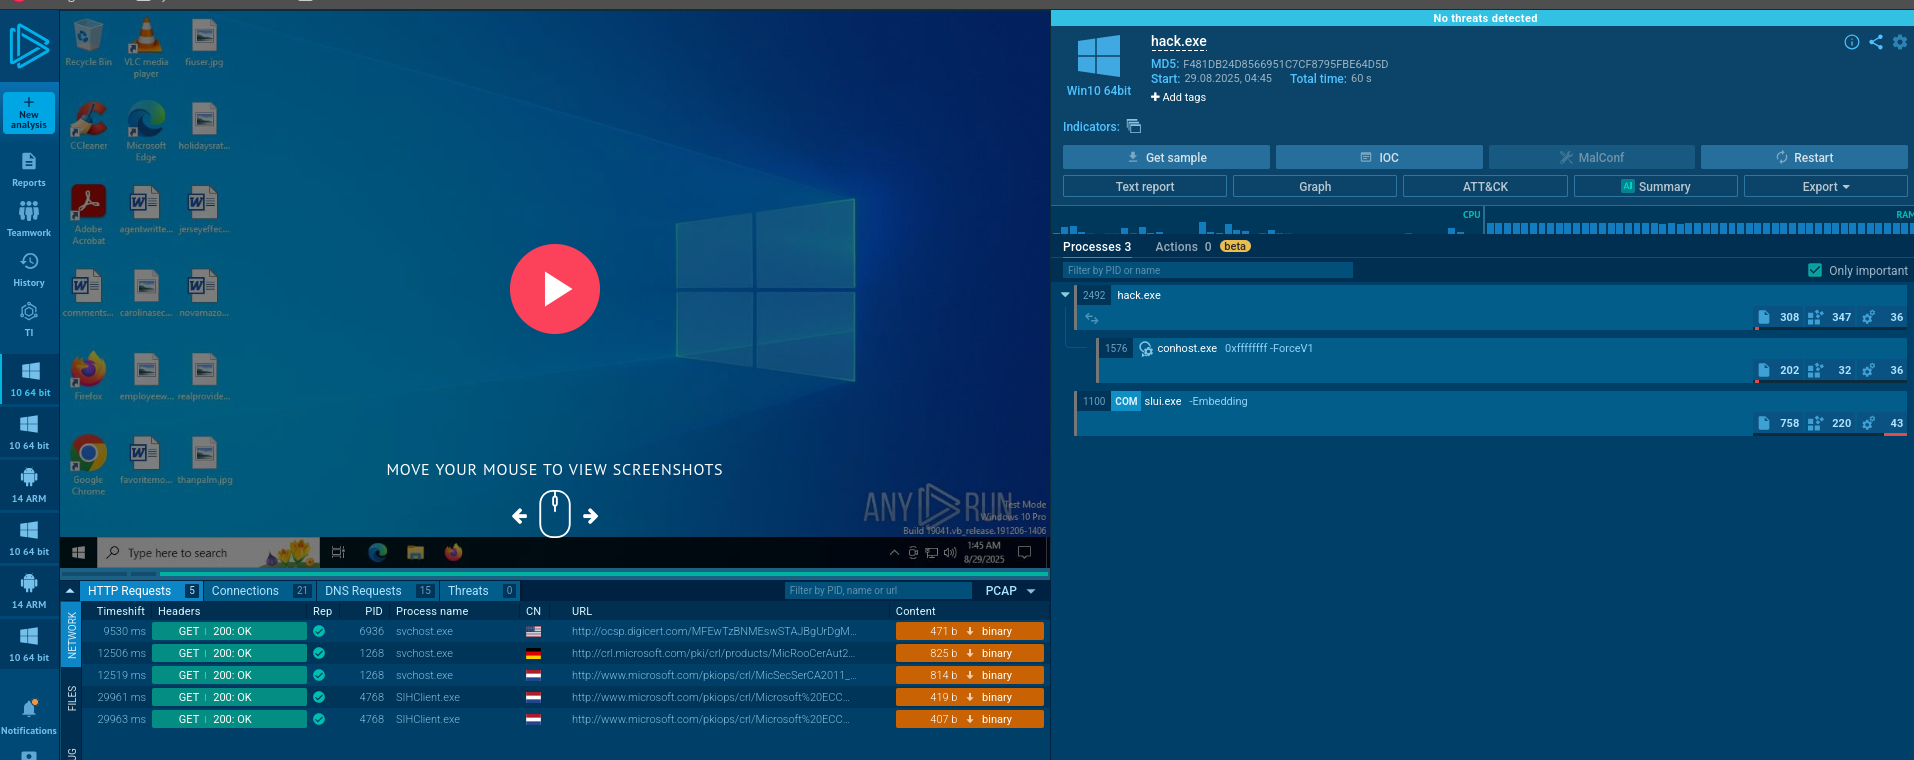This screenshot has width=1914, height=760.
Task: Open the action center icon in the VM taskbar
Action: pos(1024,552)
